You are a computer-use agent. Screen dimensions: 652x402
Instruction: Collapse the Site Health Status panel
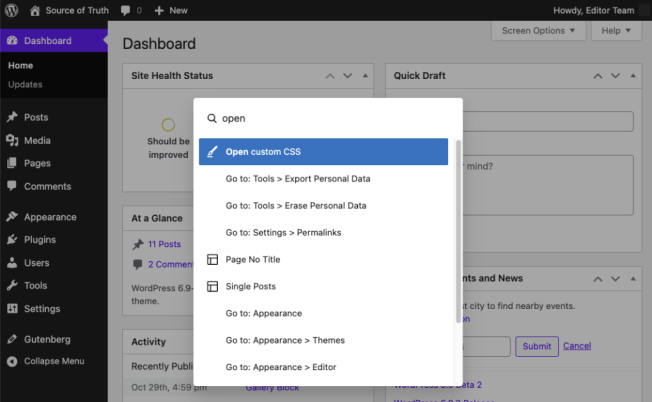(366, 76)
